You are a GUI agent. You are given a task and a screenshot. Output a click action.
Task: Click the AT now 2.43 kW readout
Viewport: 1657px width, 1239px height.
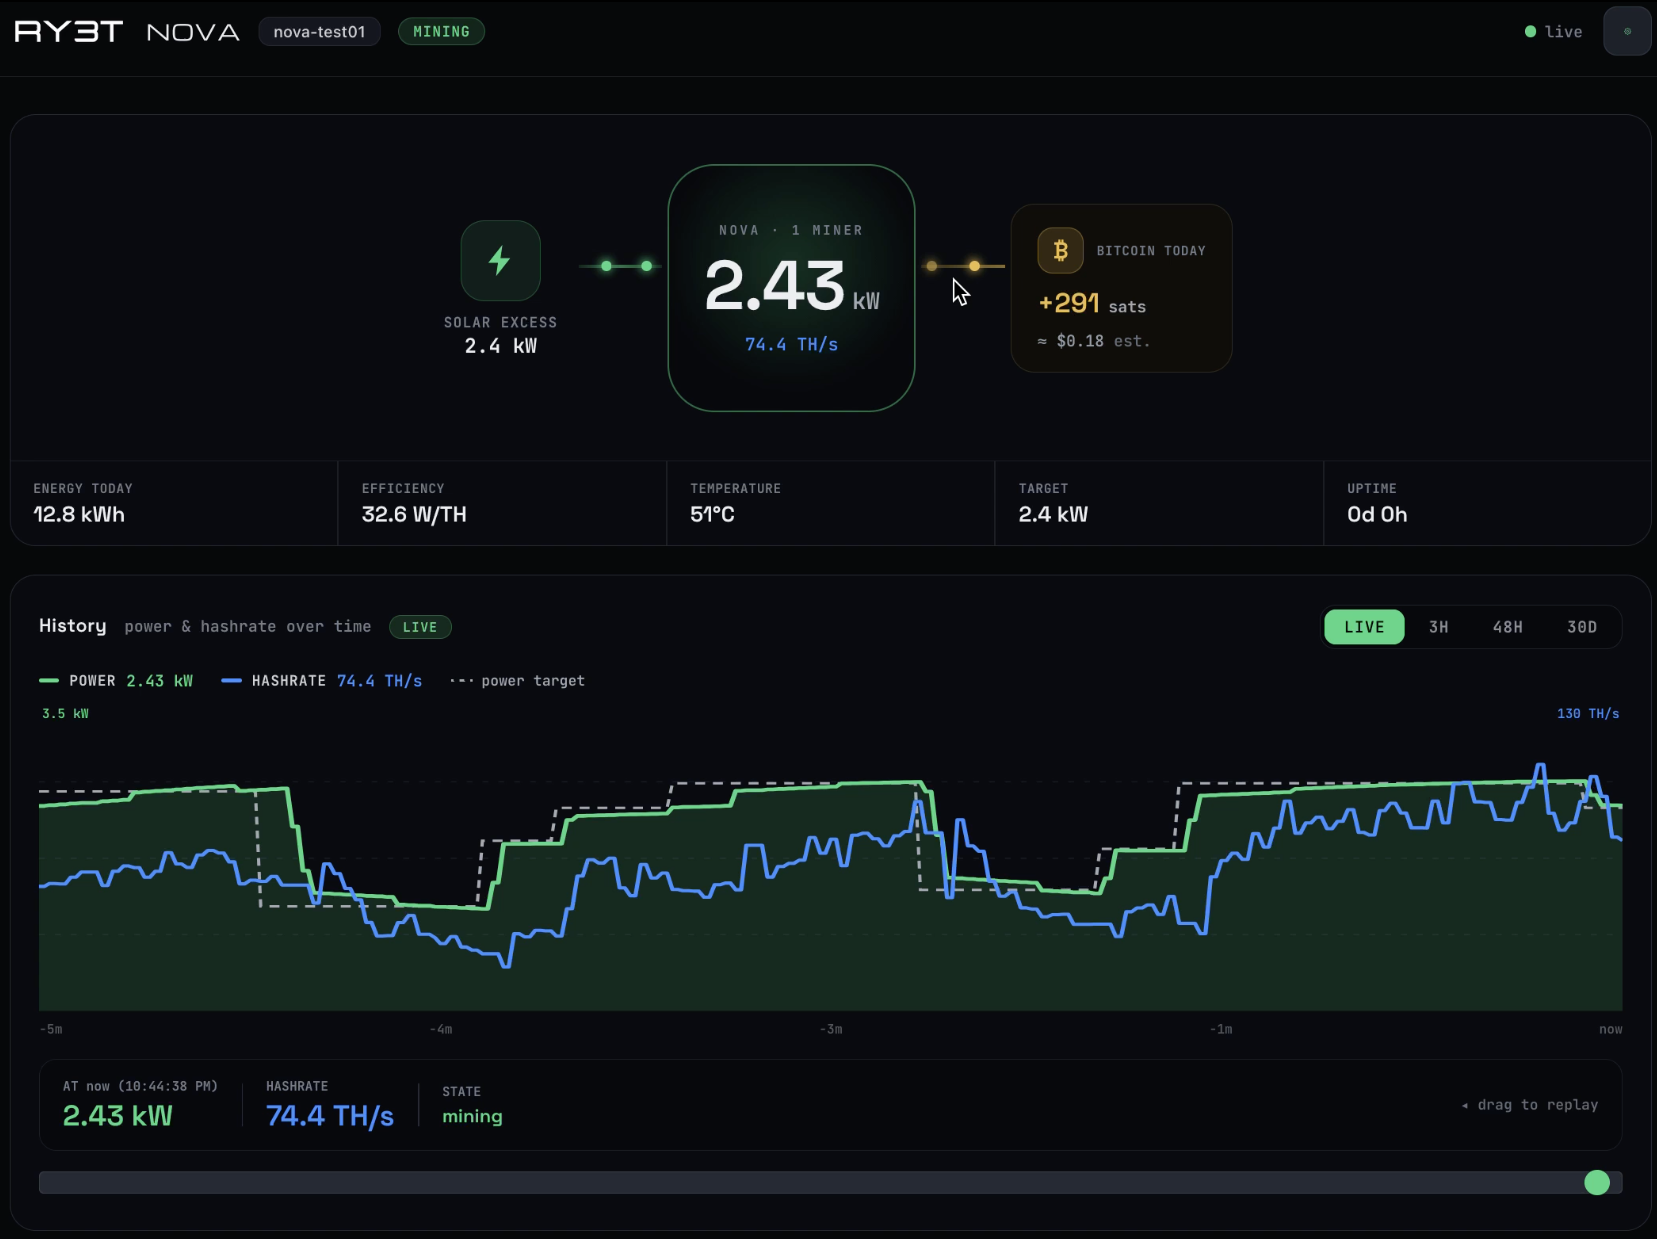140,1105
